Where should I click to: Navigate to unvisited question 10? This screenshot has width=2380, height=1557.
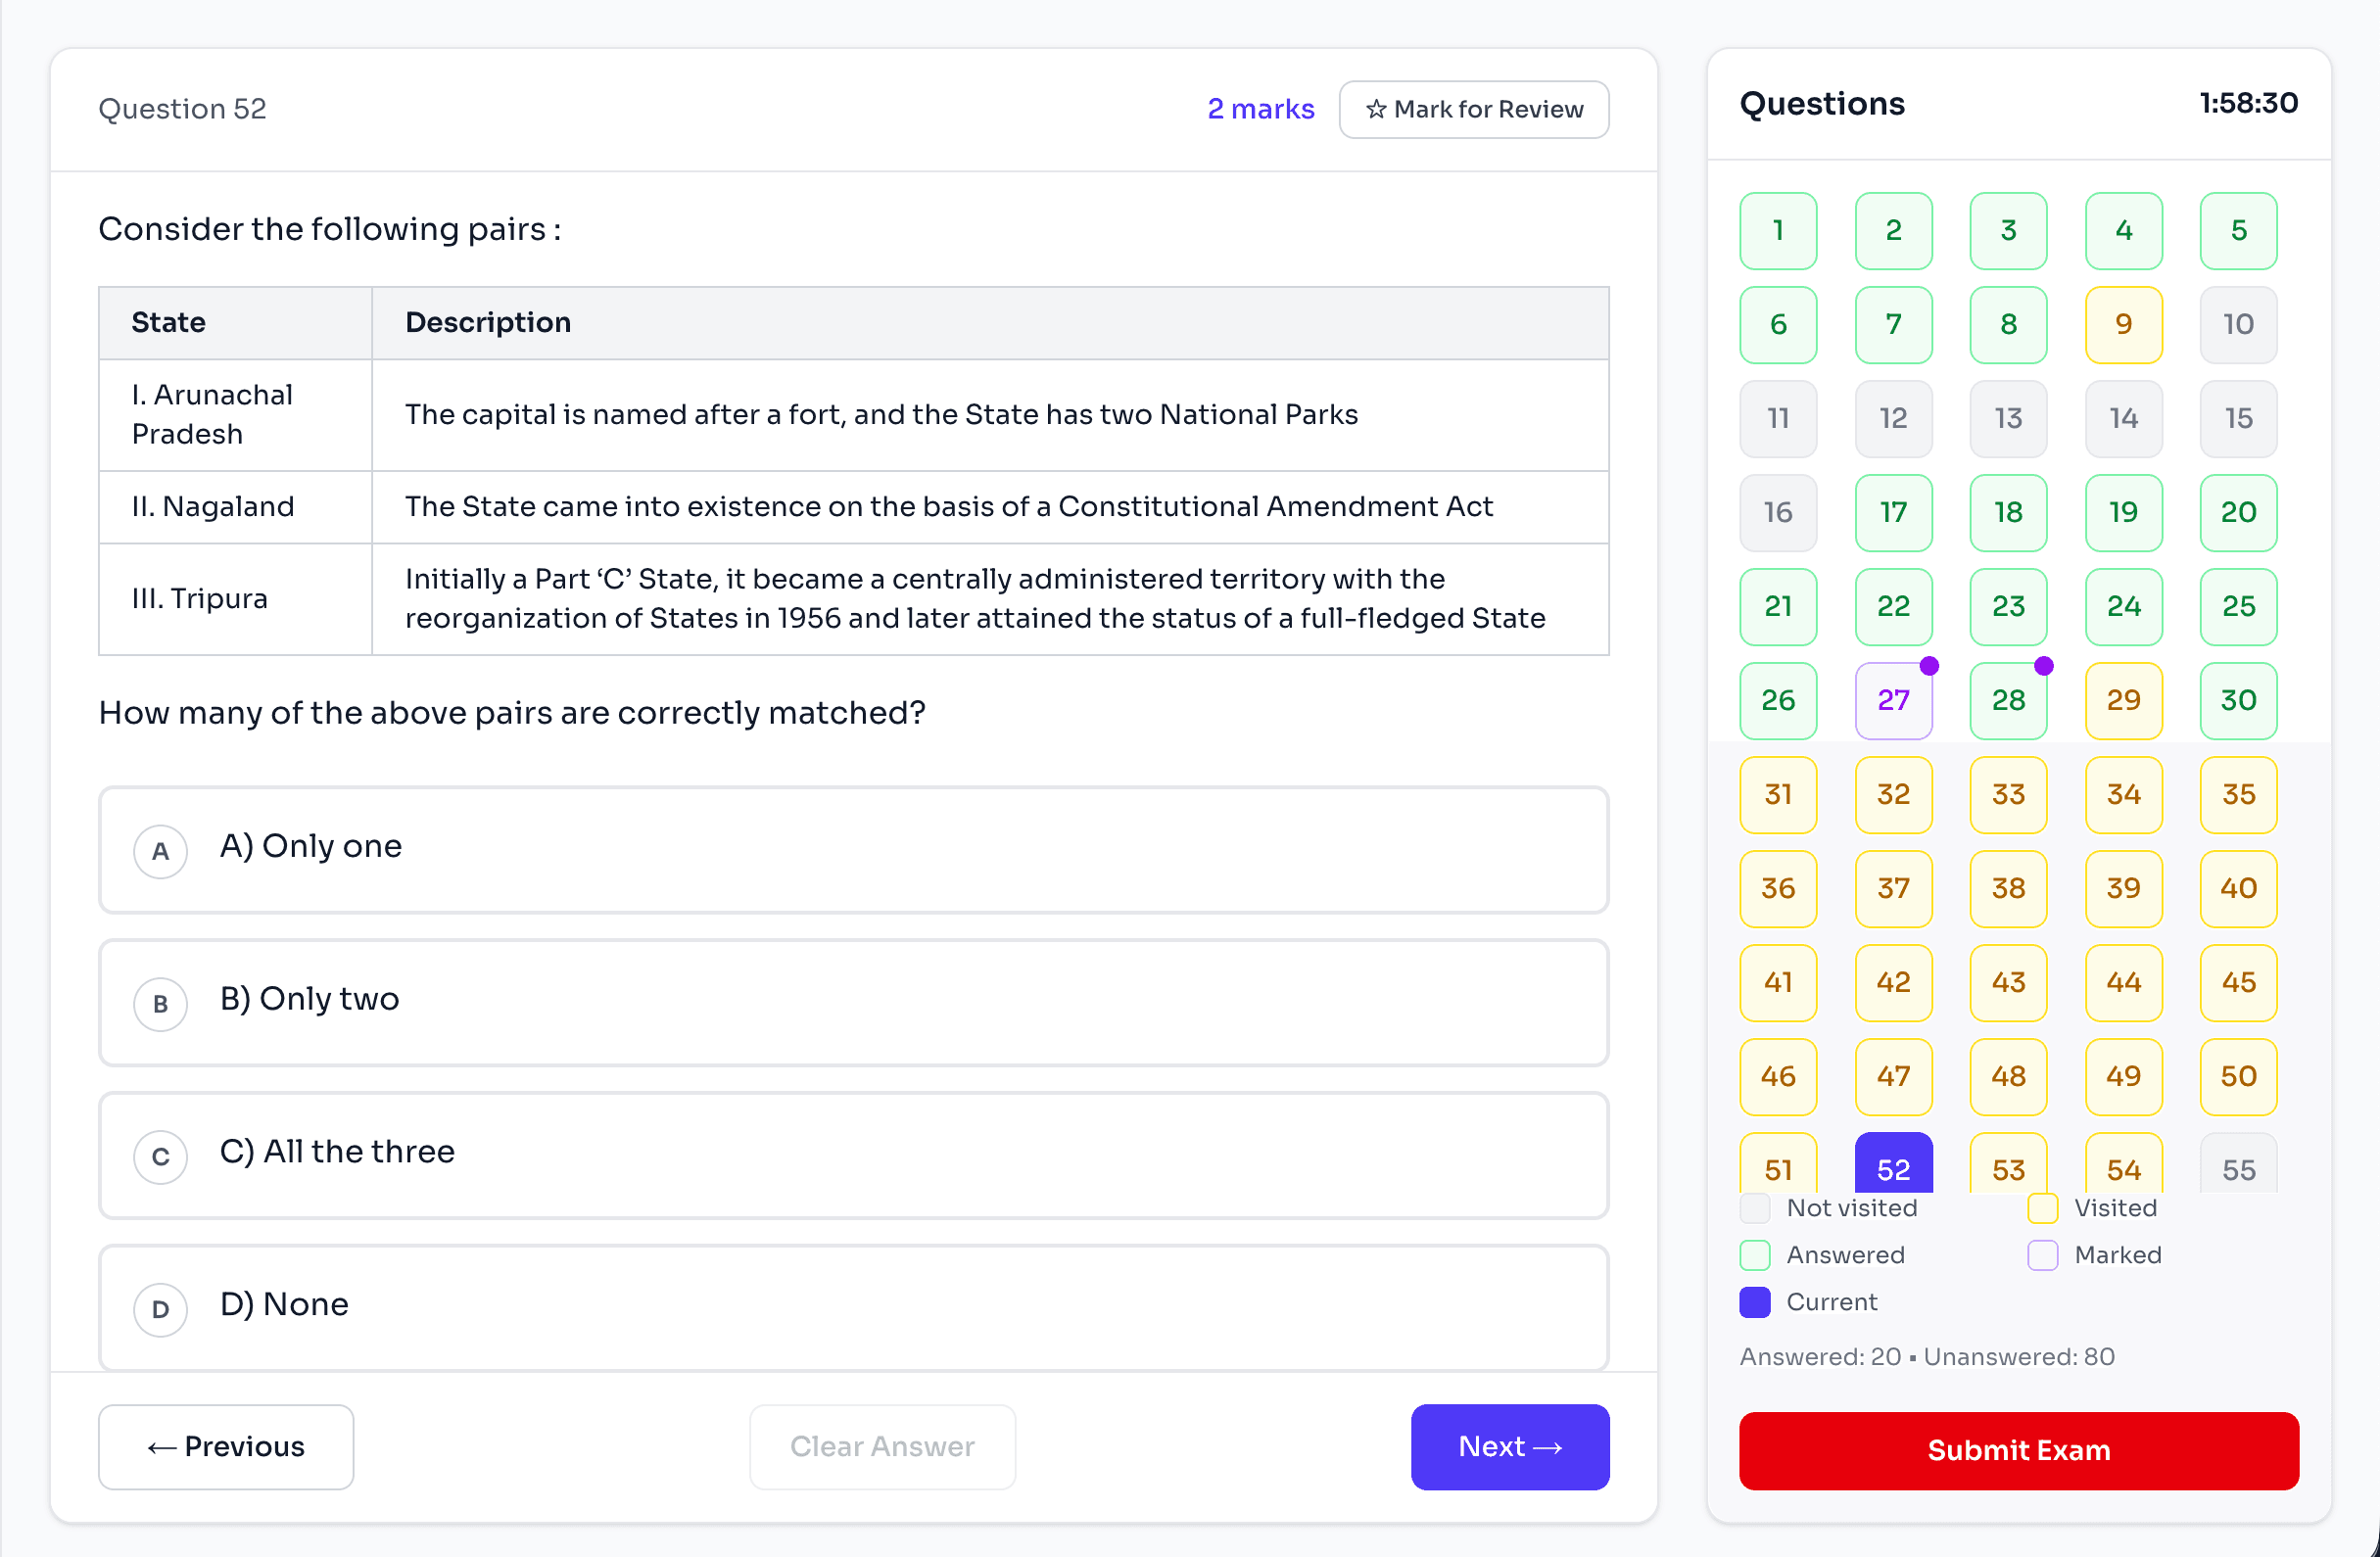point(2238,324)
